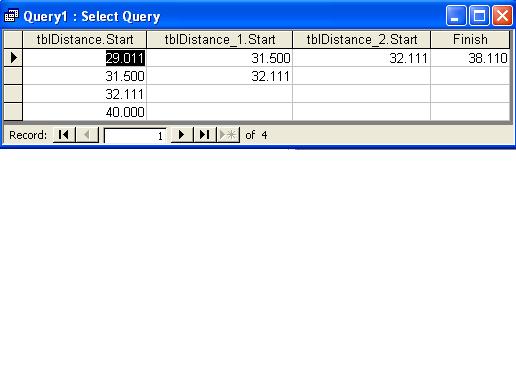The height and width of the screenshot is (384, 516).
Task: Go to first record navigation button
Action: (x=64, y=135)
